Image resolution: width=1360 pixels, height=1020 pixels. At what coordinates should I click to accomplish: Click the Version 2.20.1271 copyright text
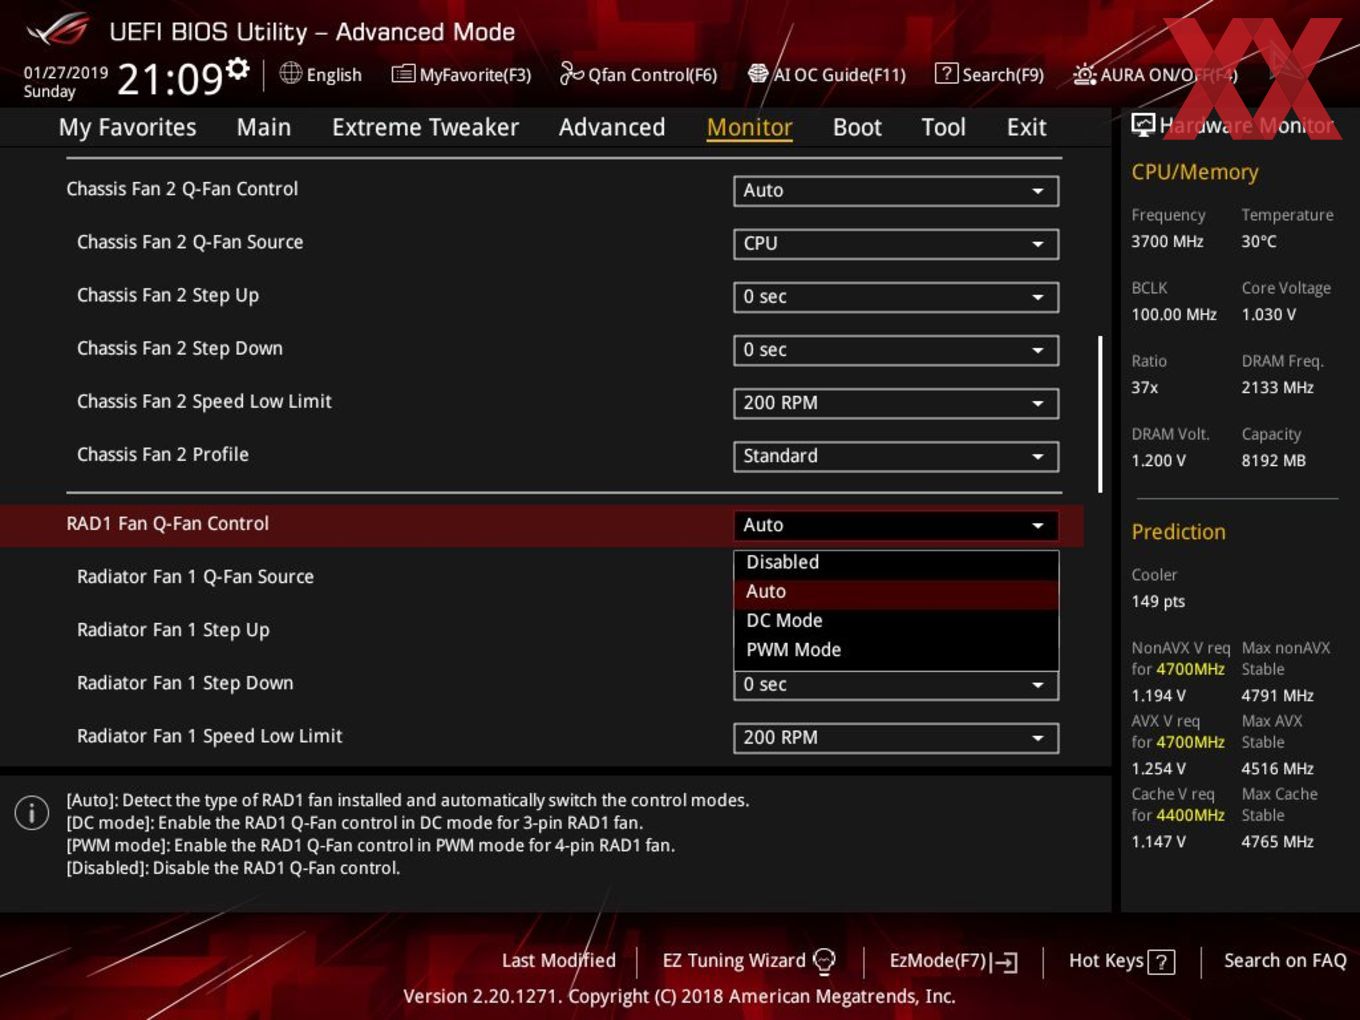[x=679, y=996]
